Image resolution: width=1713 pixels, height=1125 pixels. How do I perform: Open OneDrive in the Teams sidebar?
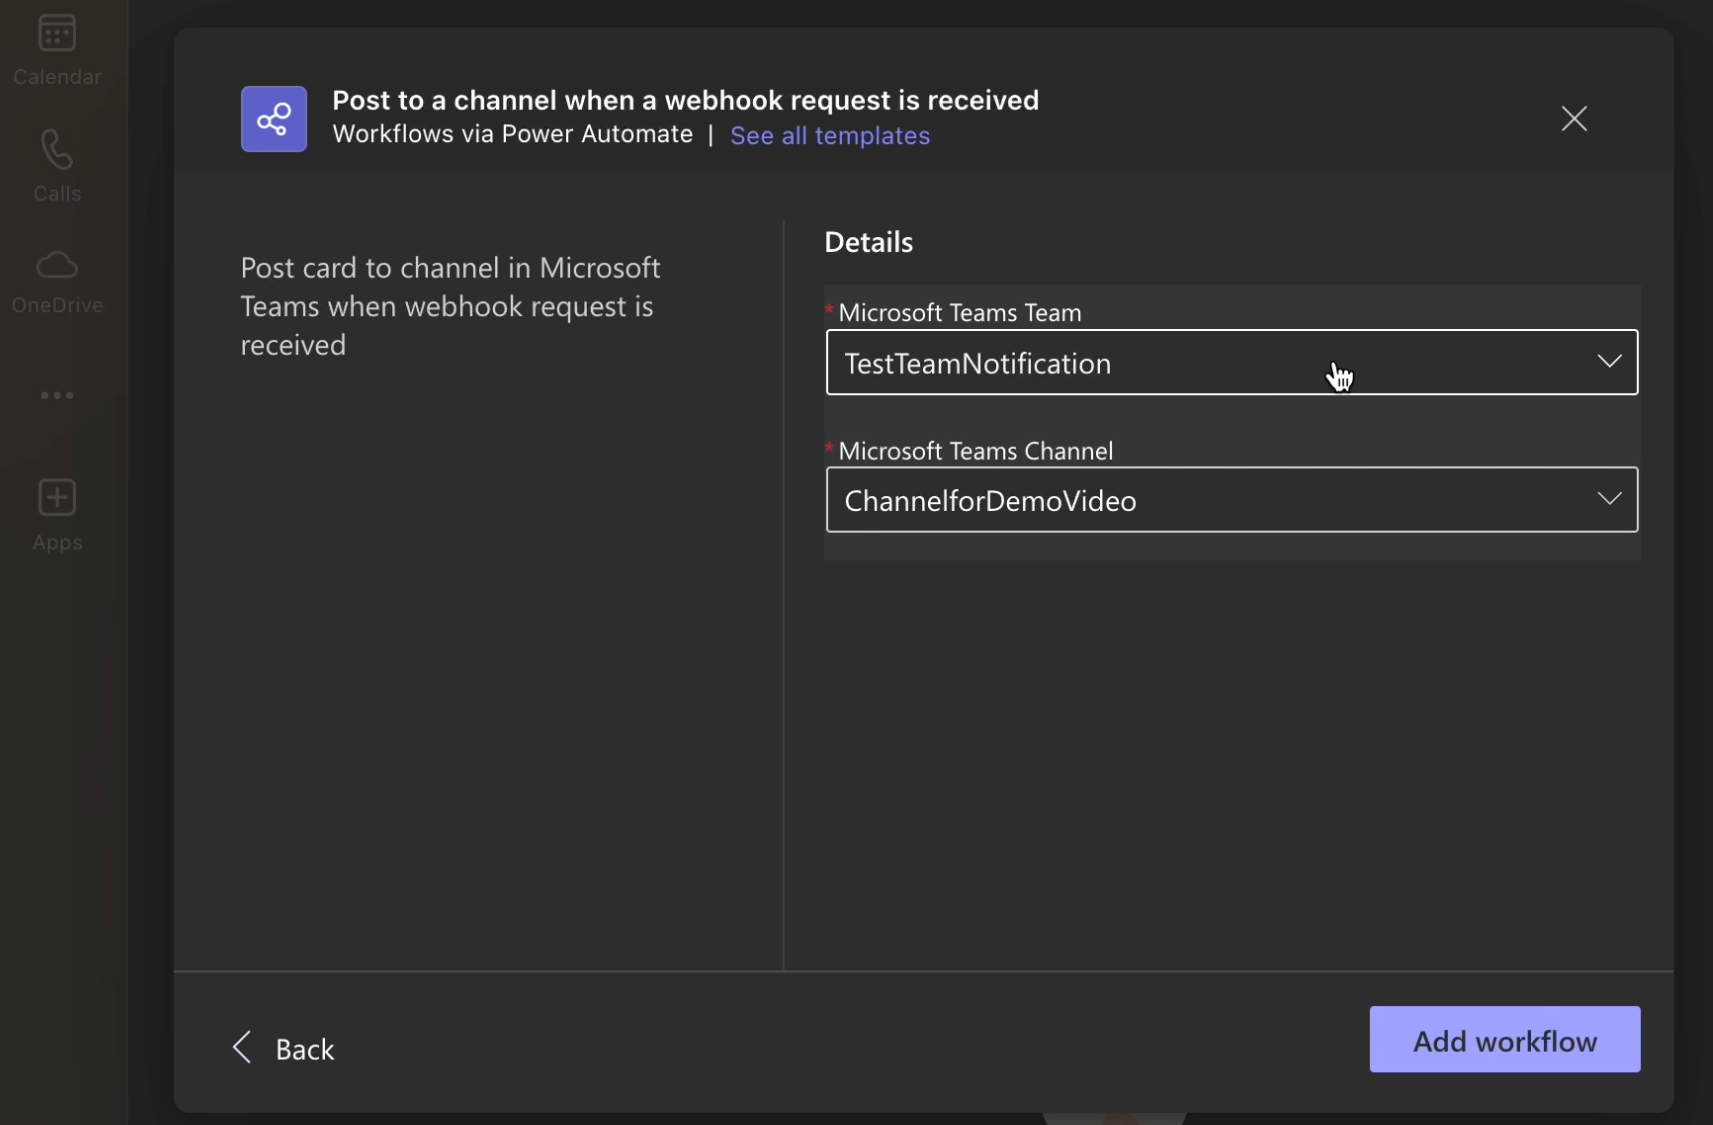[x=57, y=283]
